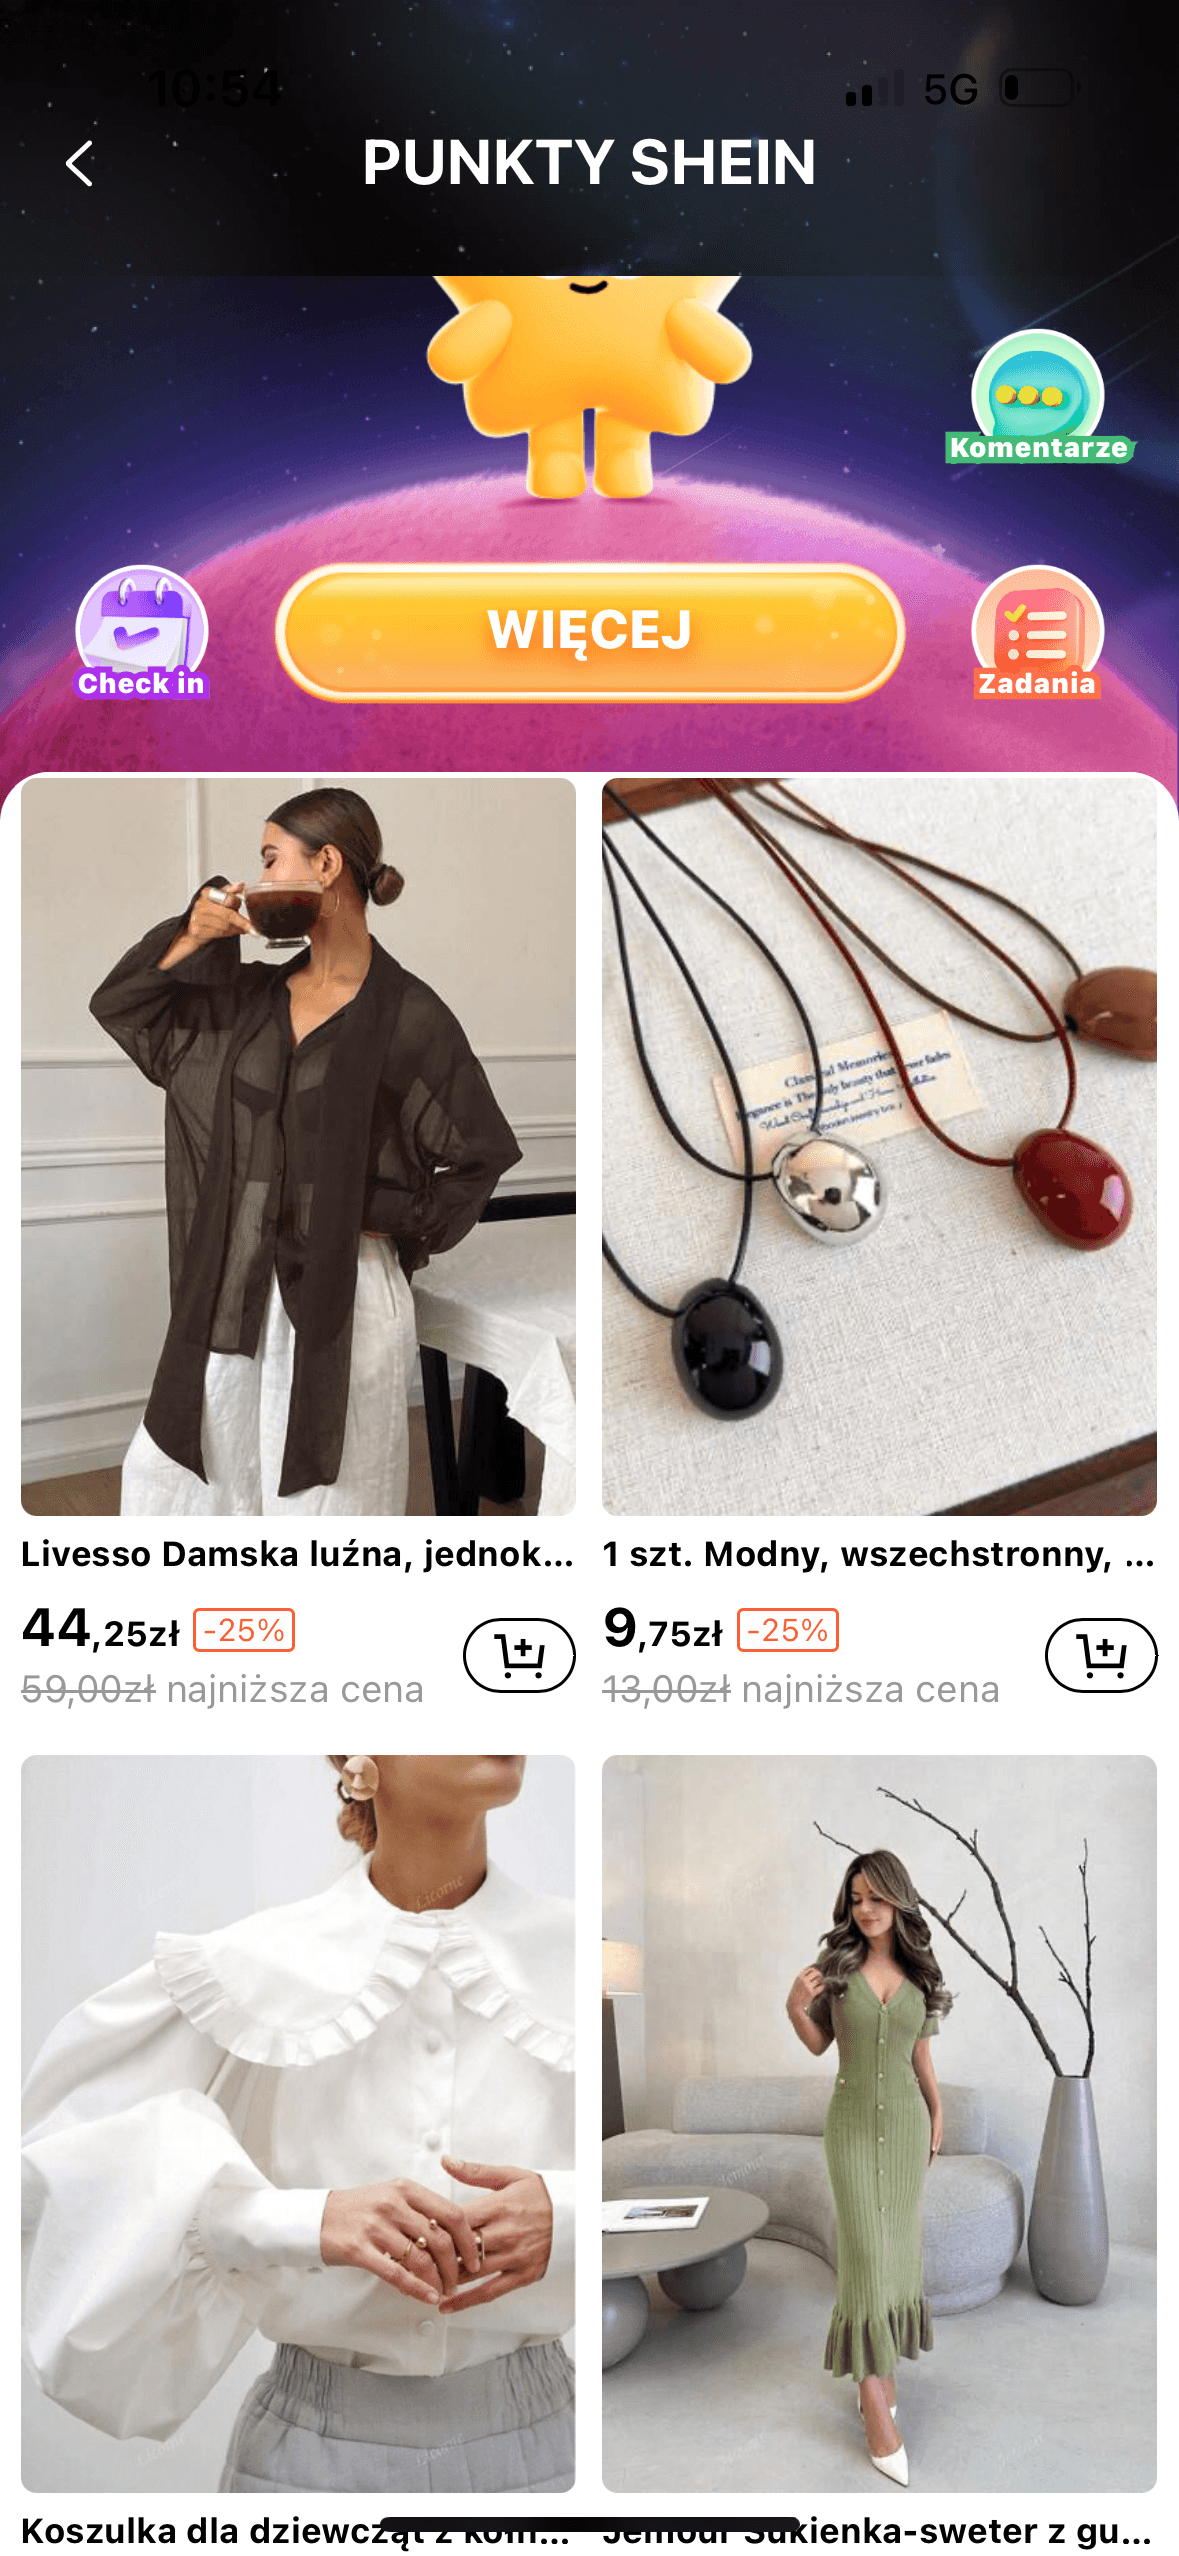Viewport: 1179px width, 2556px height.
Task: Tap the -25% badge on the blouse
Action: click(244, 1630)
